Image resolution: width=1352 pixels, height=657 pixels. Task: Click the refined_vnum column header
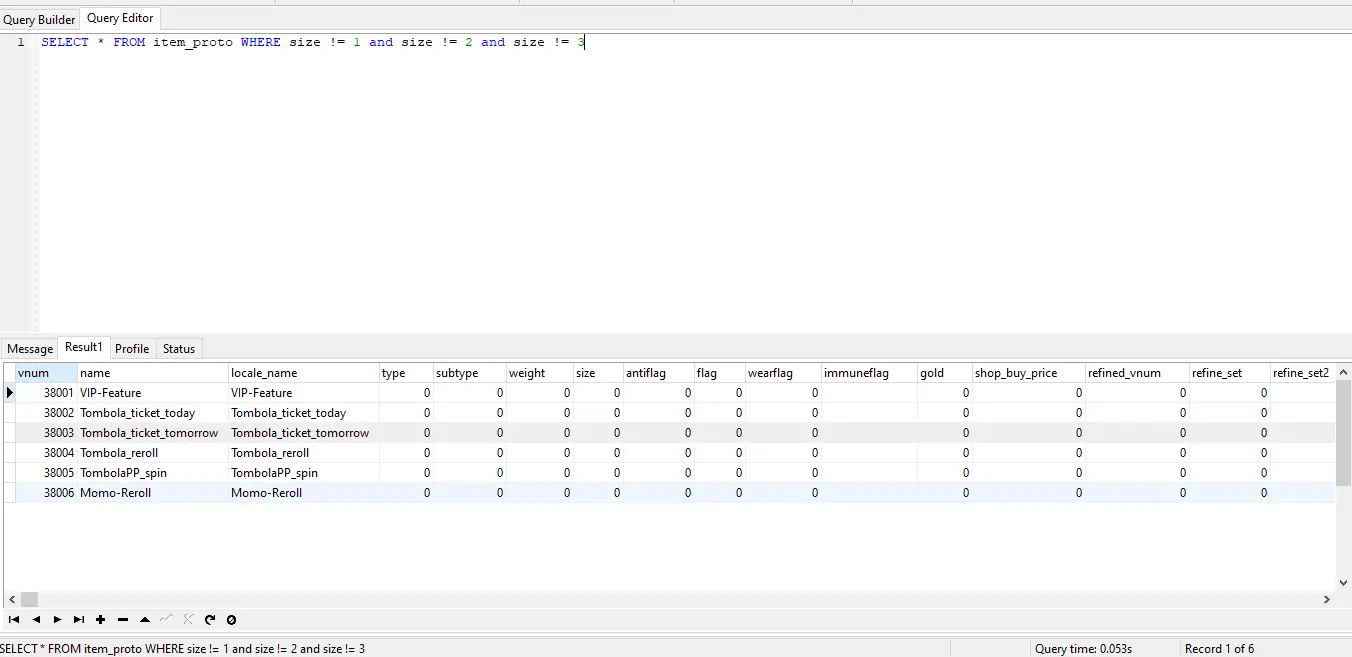pyautogui.click(x=1137, y=373)
